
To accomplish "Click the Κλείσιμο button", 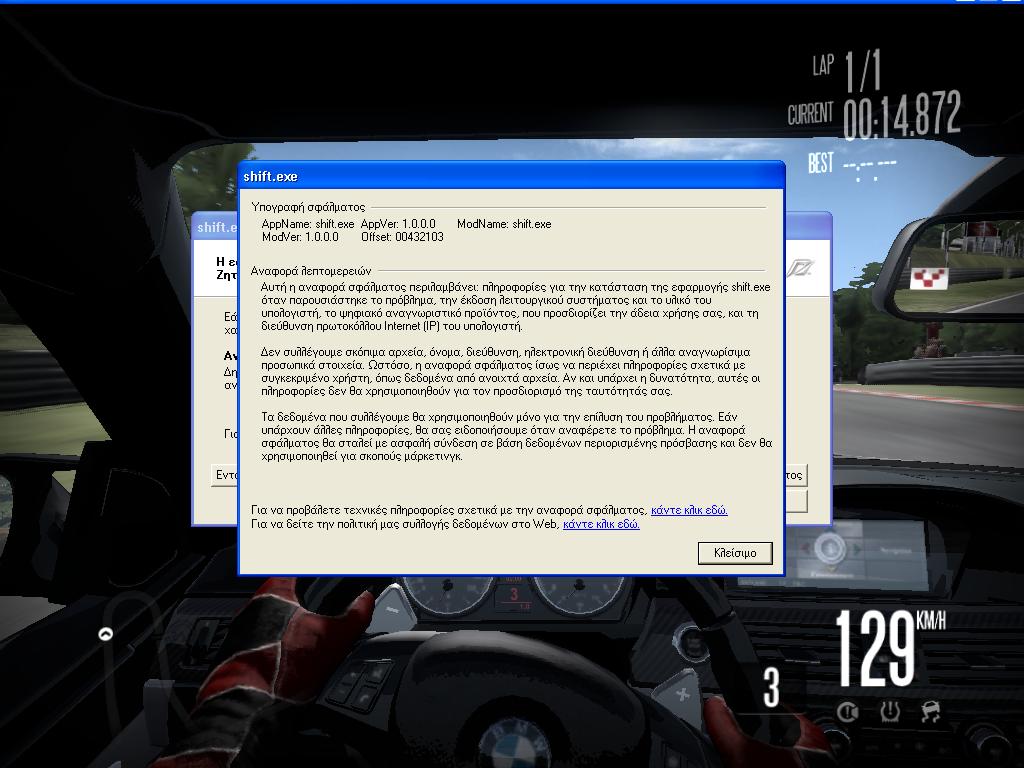I will click(735, 552).
